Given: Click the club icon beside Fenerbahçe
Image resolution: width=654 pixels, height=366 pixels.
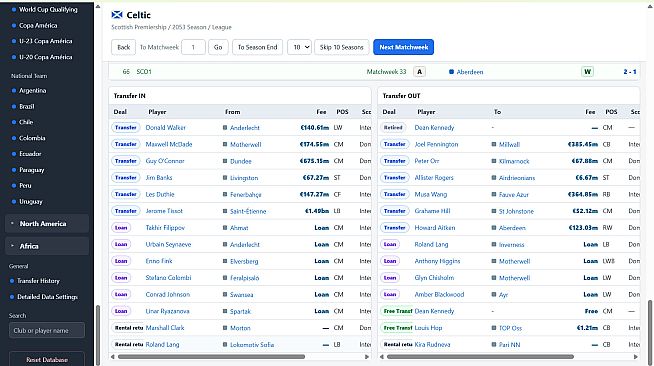Looking at the screenshot, I should [x=225, y=195].
